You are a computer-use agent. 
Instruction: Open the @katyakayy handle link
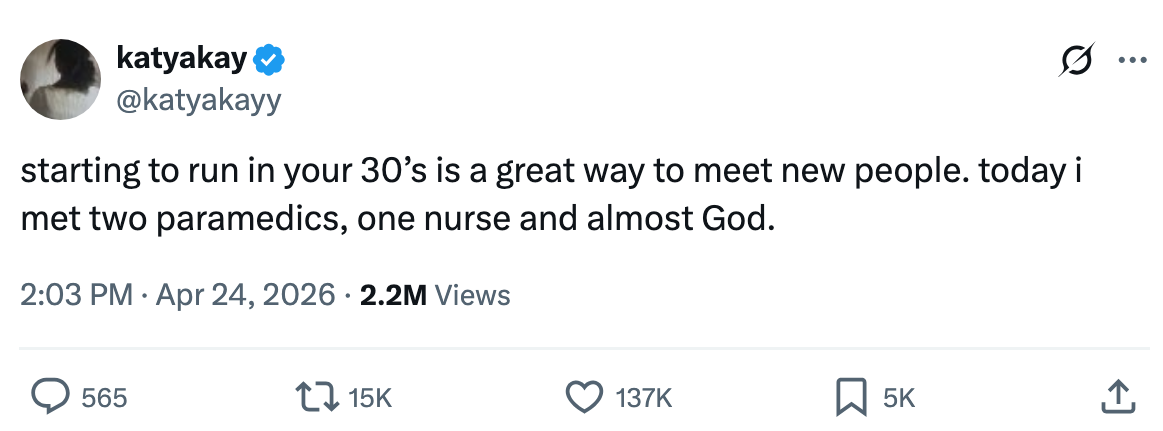(199, 100)
